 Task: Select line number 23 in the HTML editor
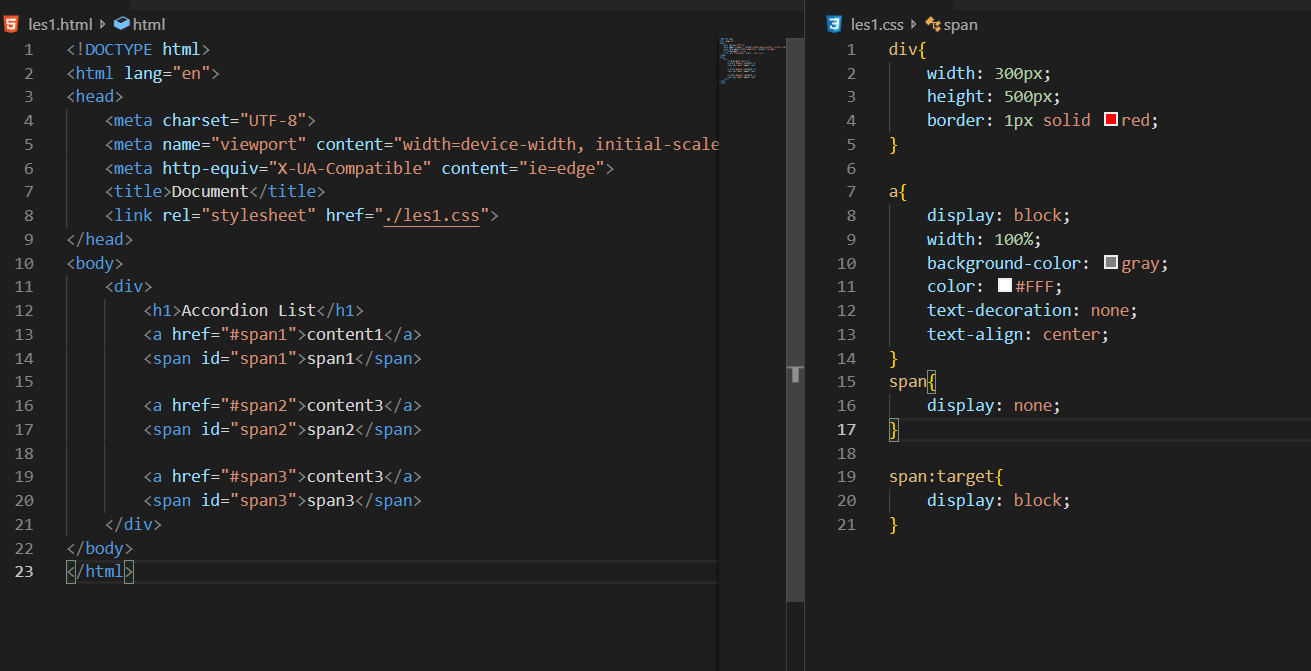[x=24, y=572]
